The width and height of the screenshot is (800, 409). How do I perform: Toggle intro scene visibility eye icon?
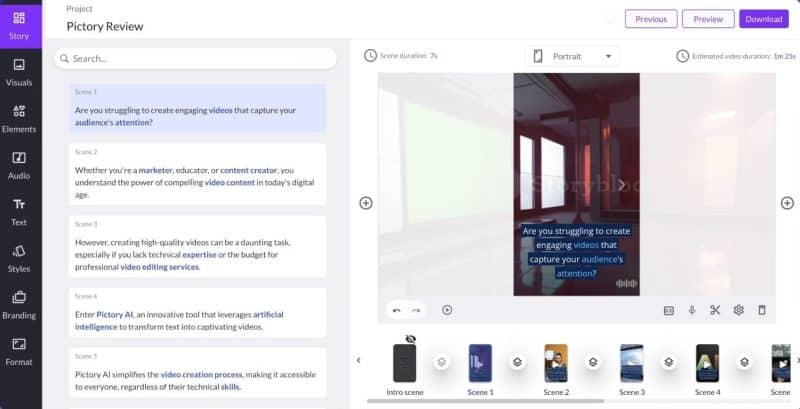[410, 339]
